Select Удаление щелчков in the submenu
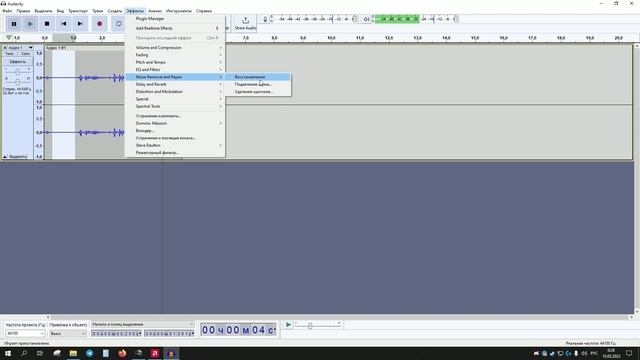Viewport: 640px width, 360px height. click(258, 91)
